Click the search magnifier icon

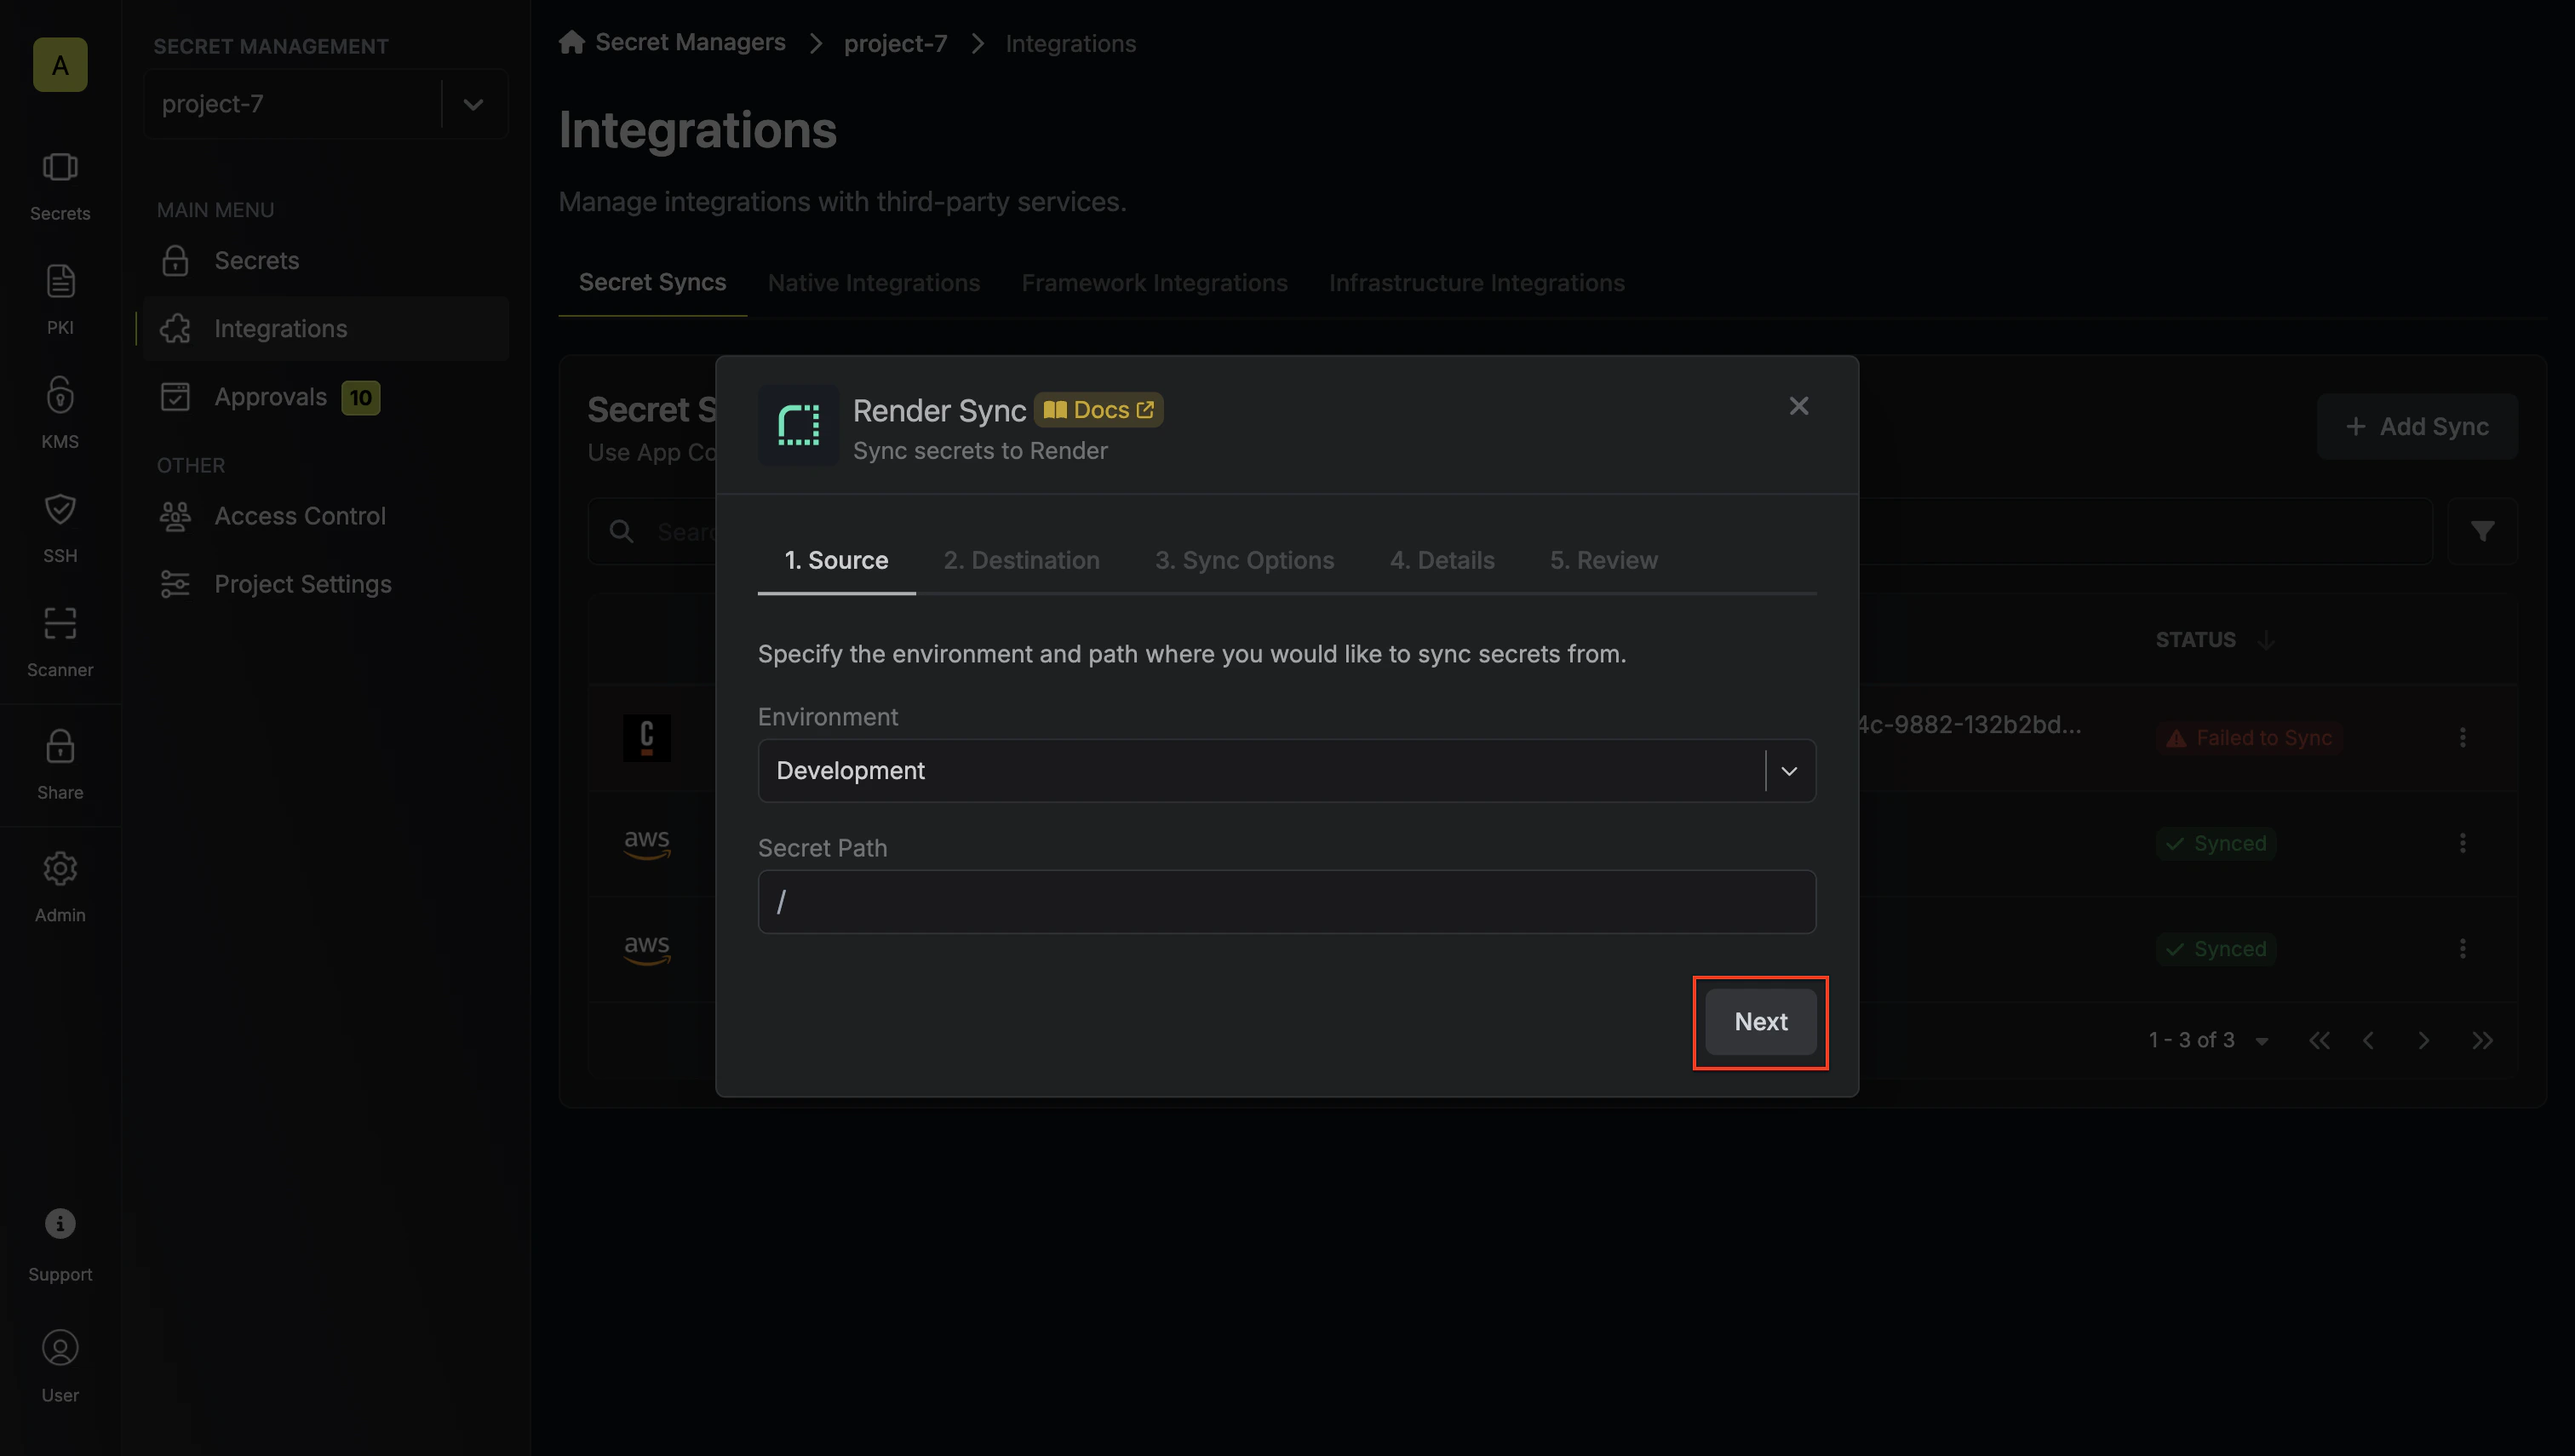pos(621,531)
